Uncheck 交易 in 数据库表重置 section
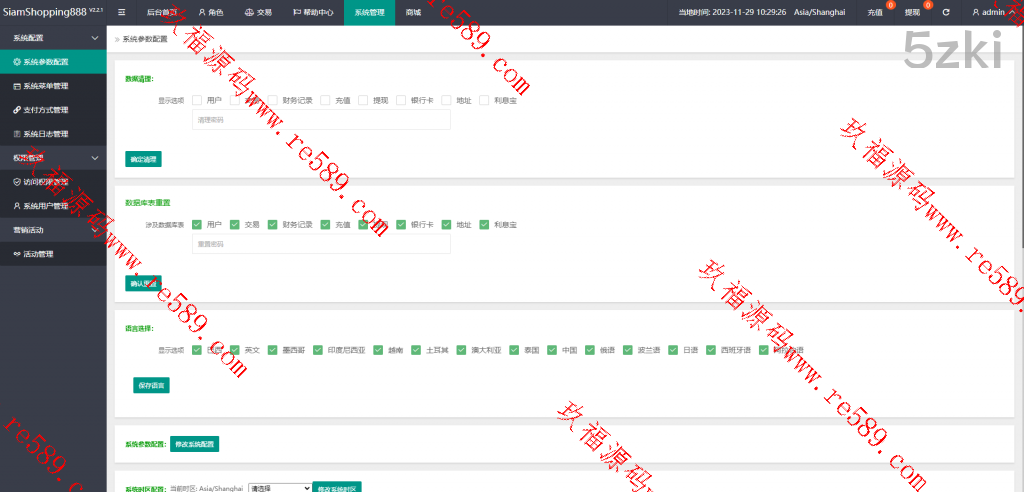The height and width of the screenshot is (492, 1024). coord(235,225)
